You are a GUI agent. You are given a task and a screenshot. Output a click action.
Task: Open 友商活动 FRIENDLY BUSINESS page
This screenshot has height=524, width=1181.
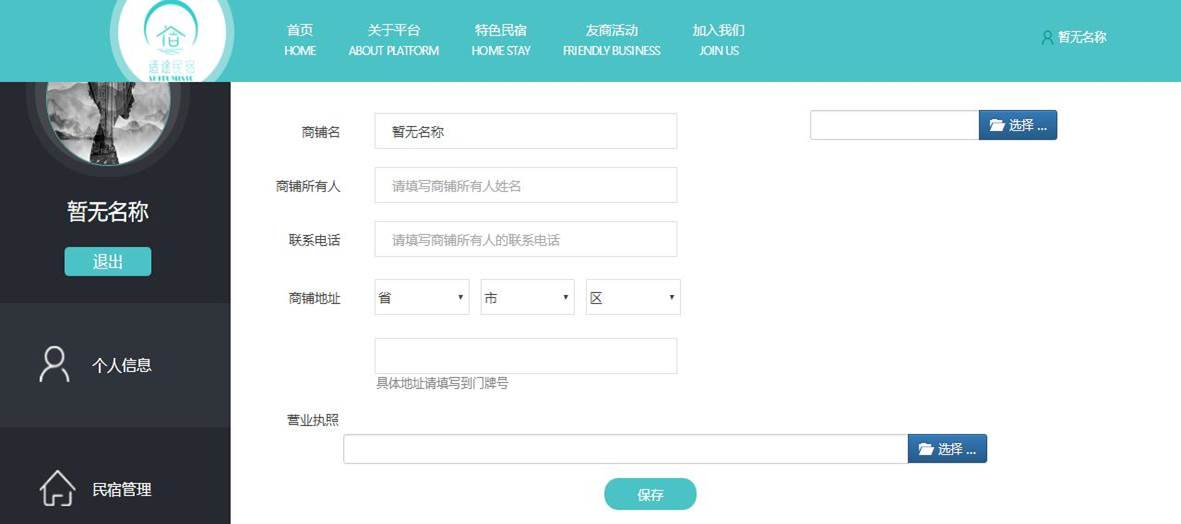pos(611,40)
